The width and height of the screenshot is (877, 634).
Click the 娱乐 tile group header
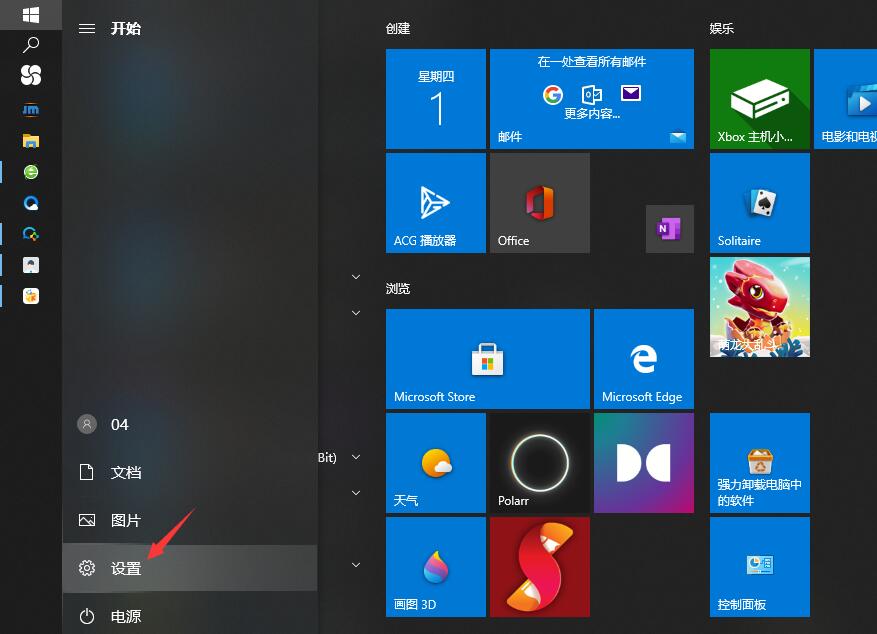click(x=722, y=29)
